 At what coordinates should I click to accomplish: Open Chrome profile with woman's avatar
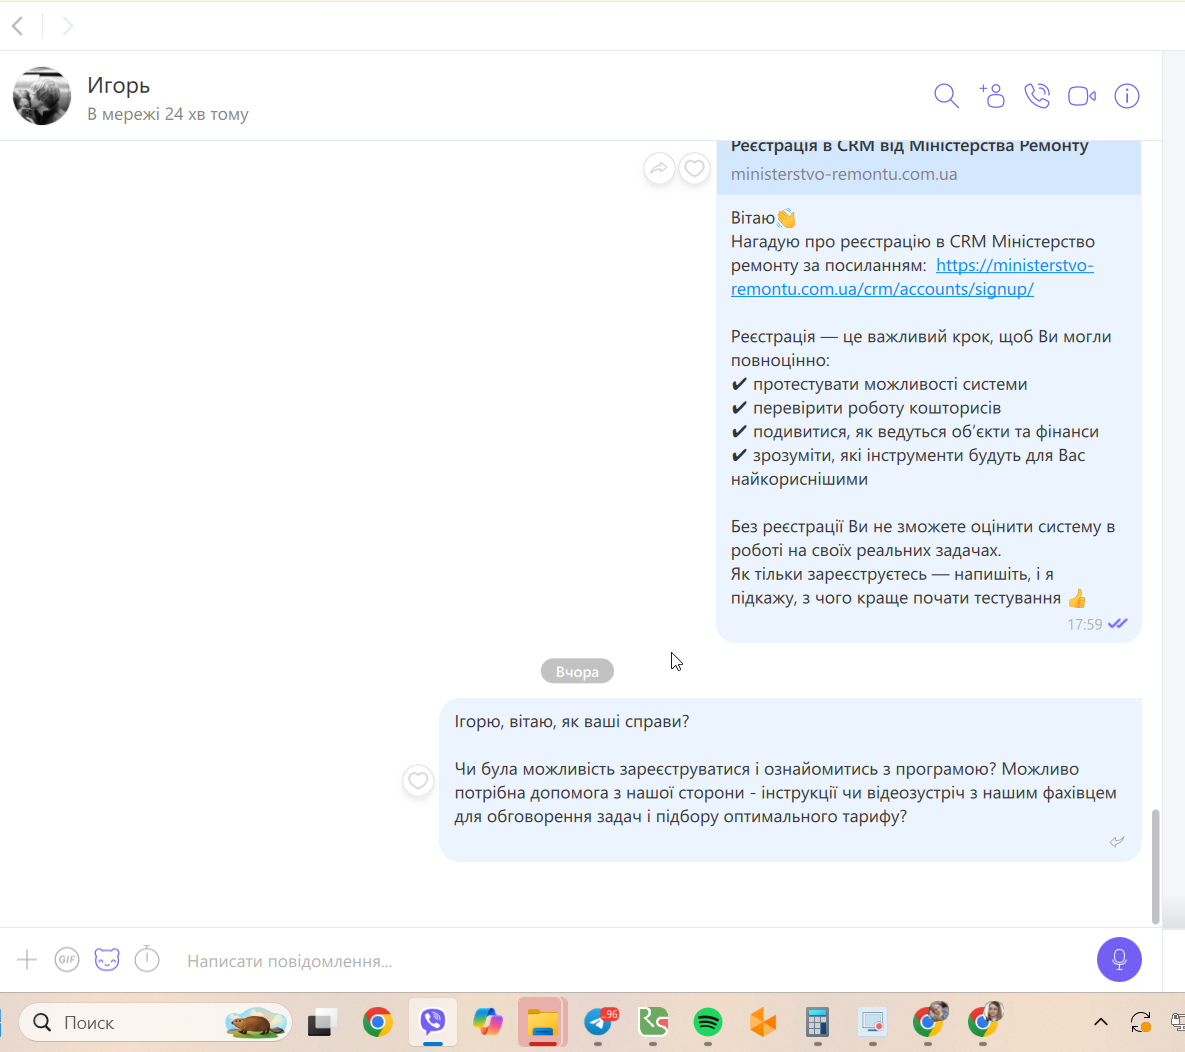983,1020
